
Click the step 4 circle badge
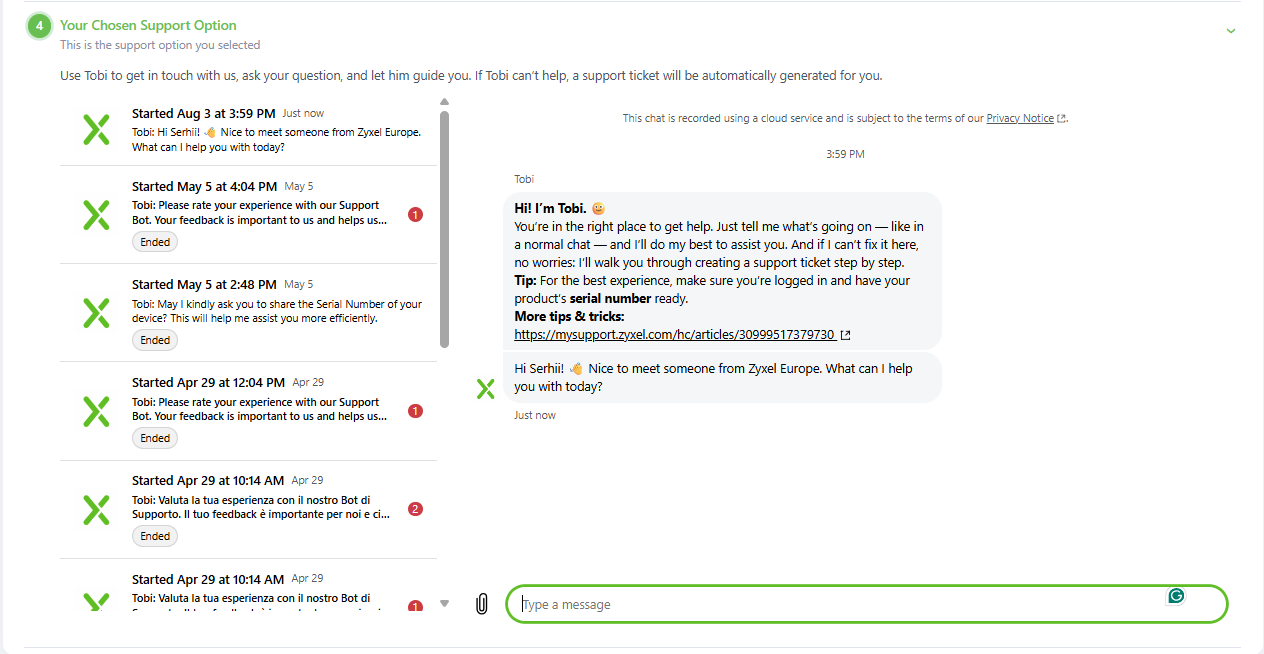[x=39, y=26]
